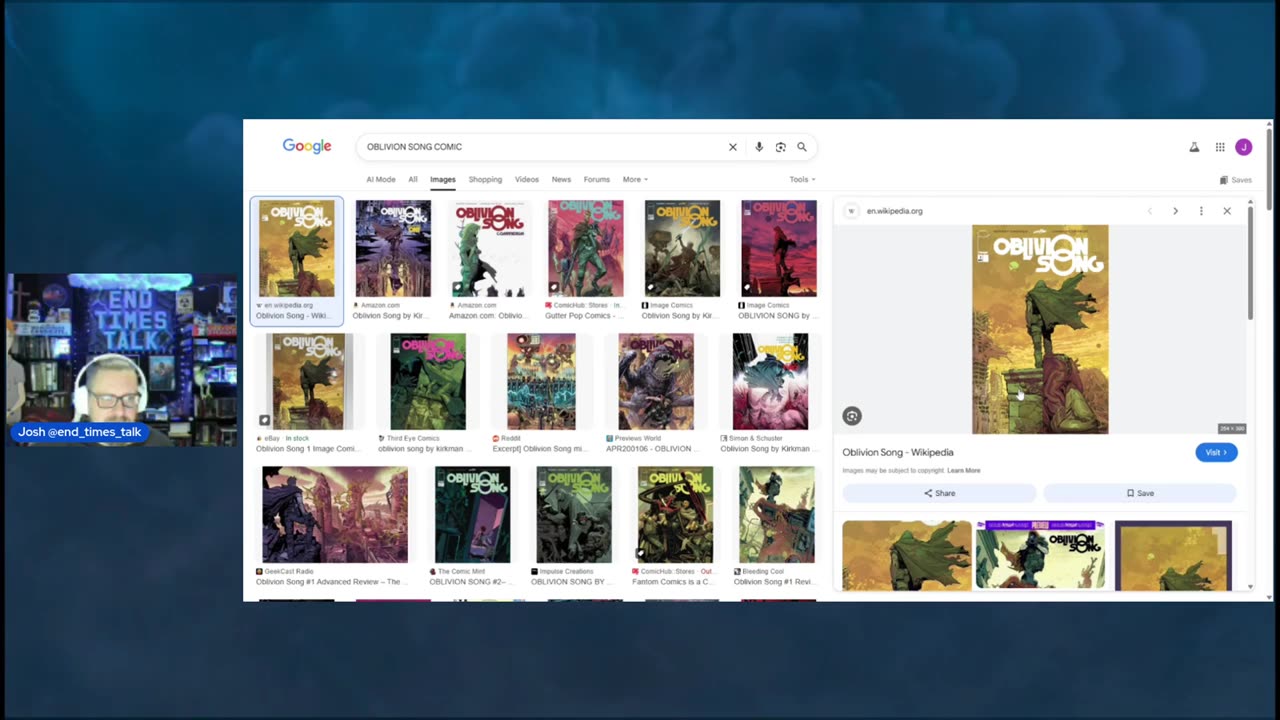Switch to the All results tab
Screen dimensions: 1280x720
click(x=412, y=180)
